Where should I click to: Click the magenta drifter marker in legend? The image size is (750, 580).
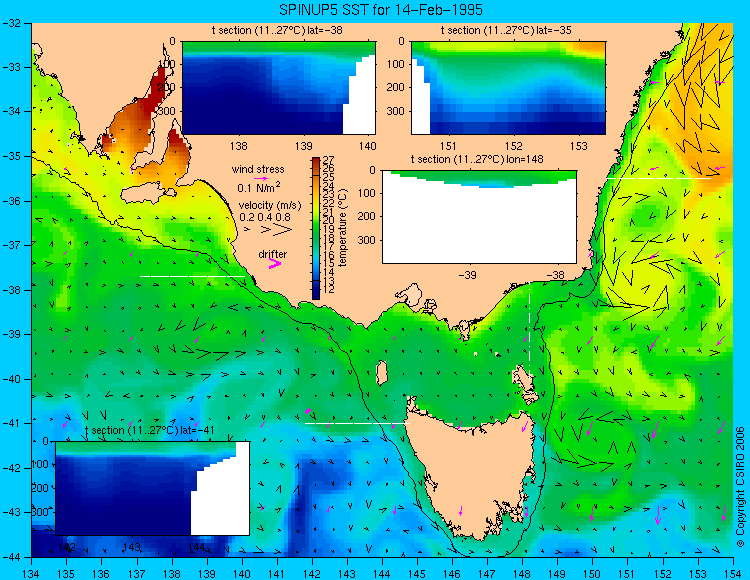click(x=275, y=264)
